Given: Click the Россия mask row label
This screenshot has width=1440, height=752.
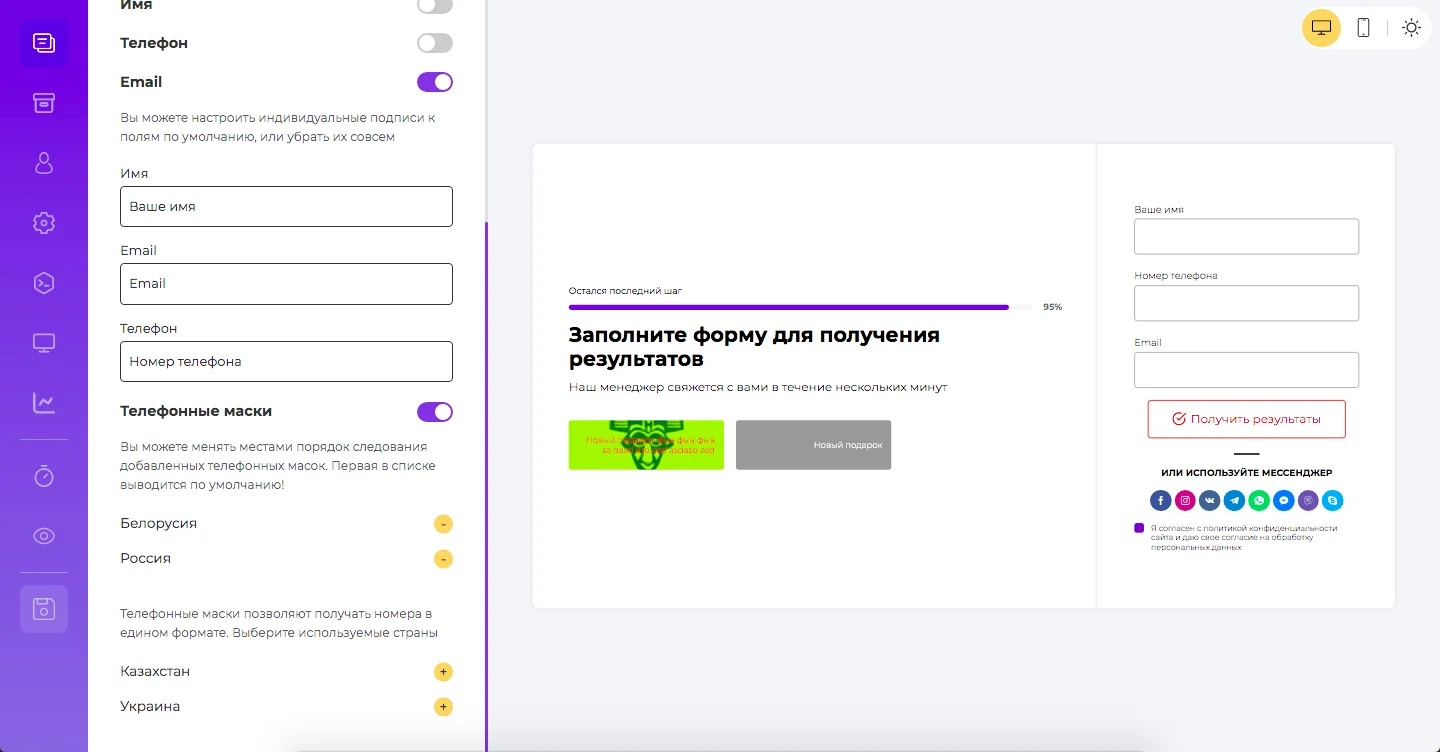Looking at the screenshot, I should pyautogui.click(x=145, y=559).
